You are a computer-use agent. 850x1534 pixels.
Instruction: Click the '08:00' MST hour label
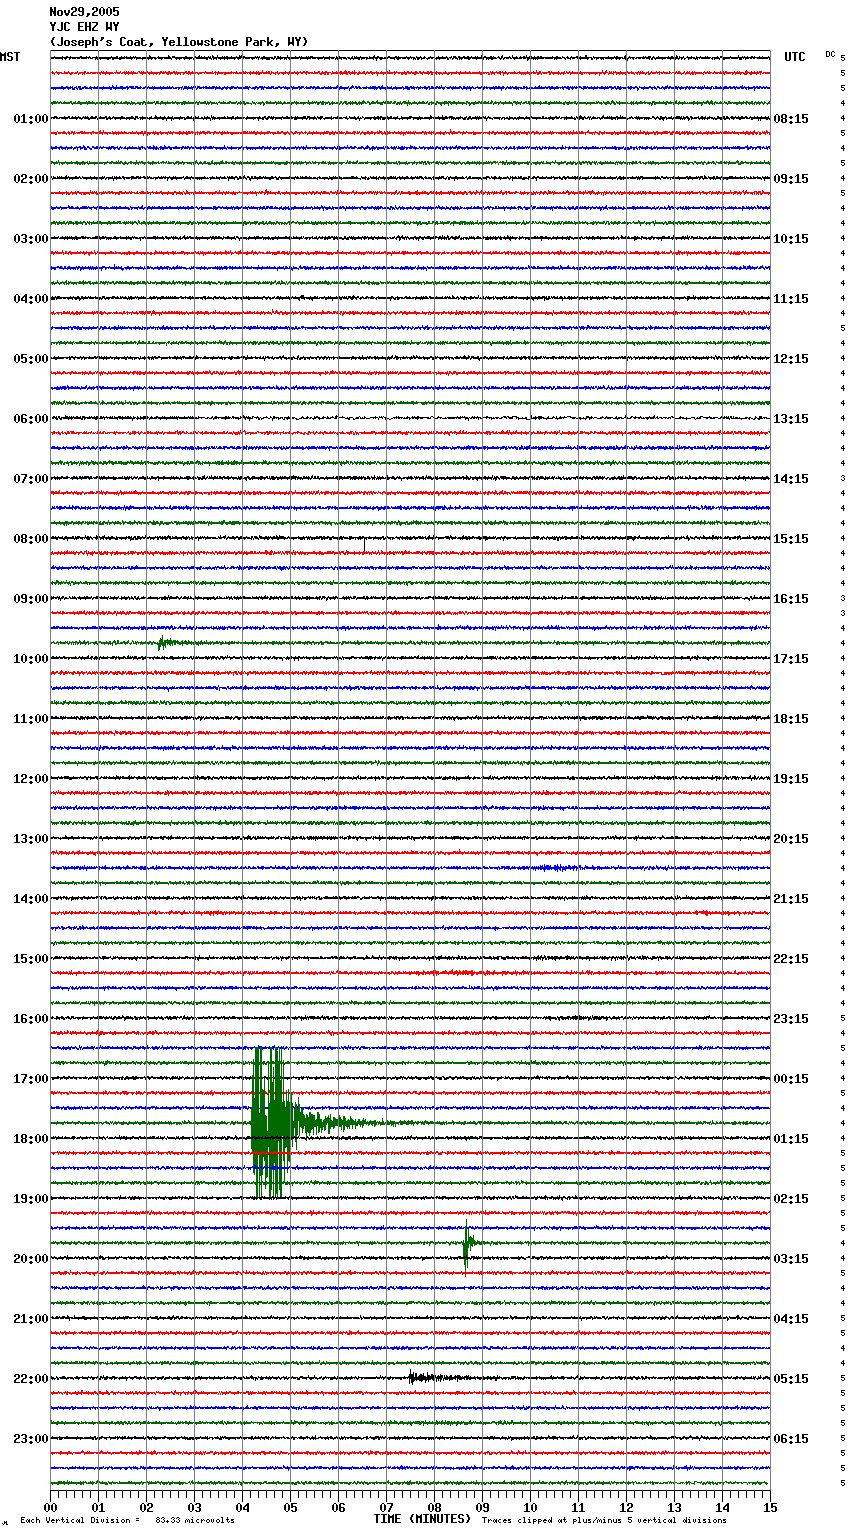tap(30, 539)
